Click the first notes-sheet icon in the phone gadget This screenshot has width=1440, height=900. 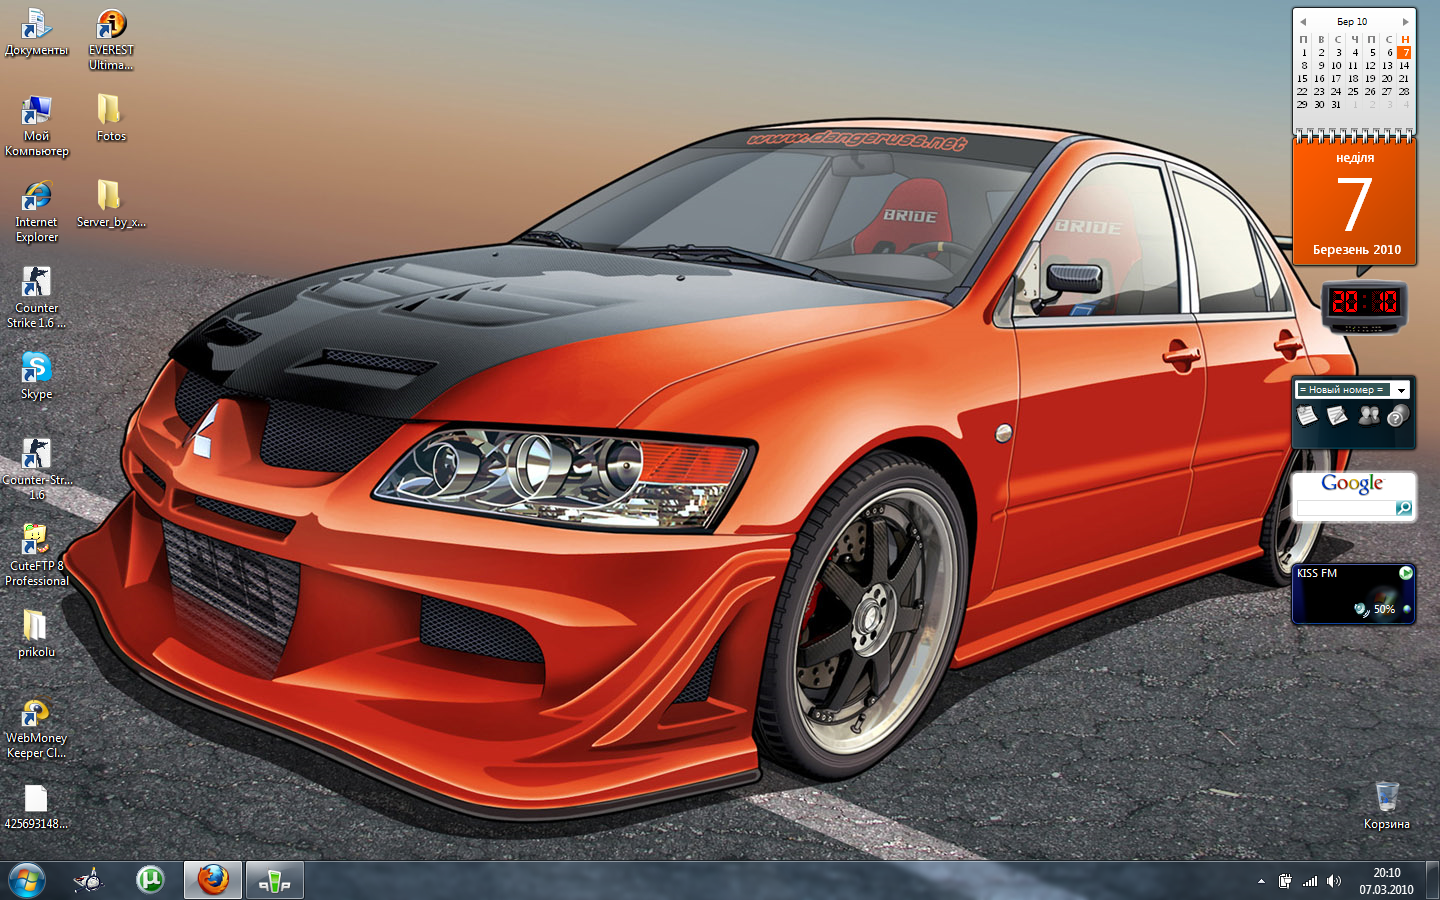pyautogui.click(x=1307, y=415)
